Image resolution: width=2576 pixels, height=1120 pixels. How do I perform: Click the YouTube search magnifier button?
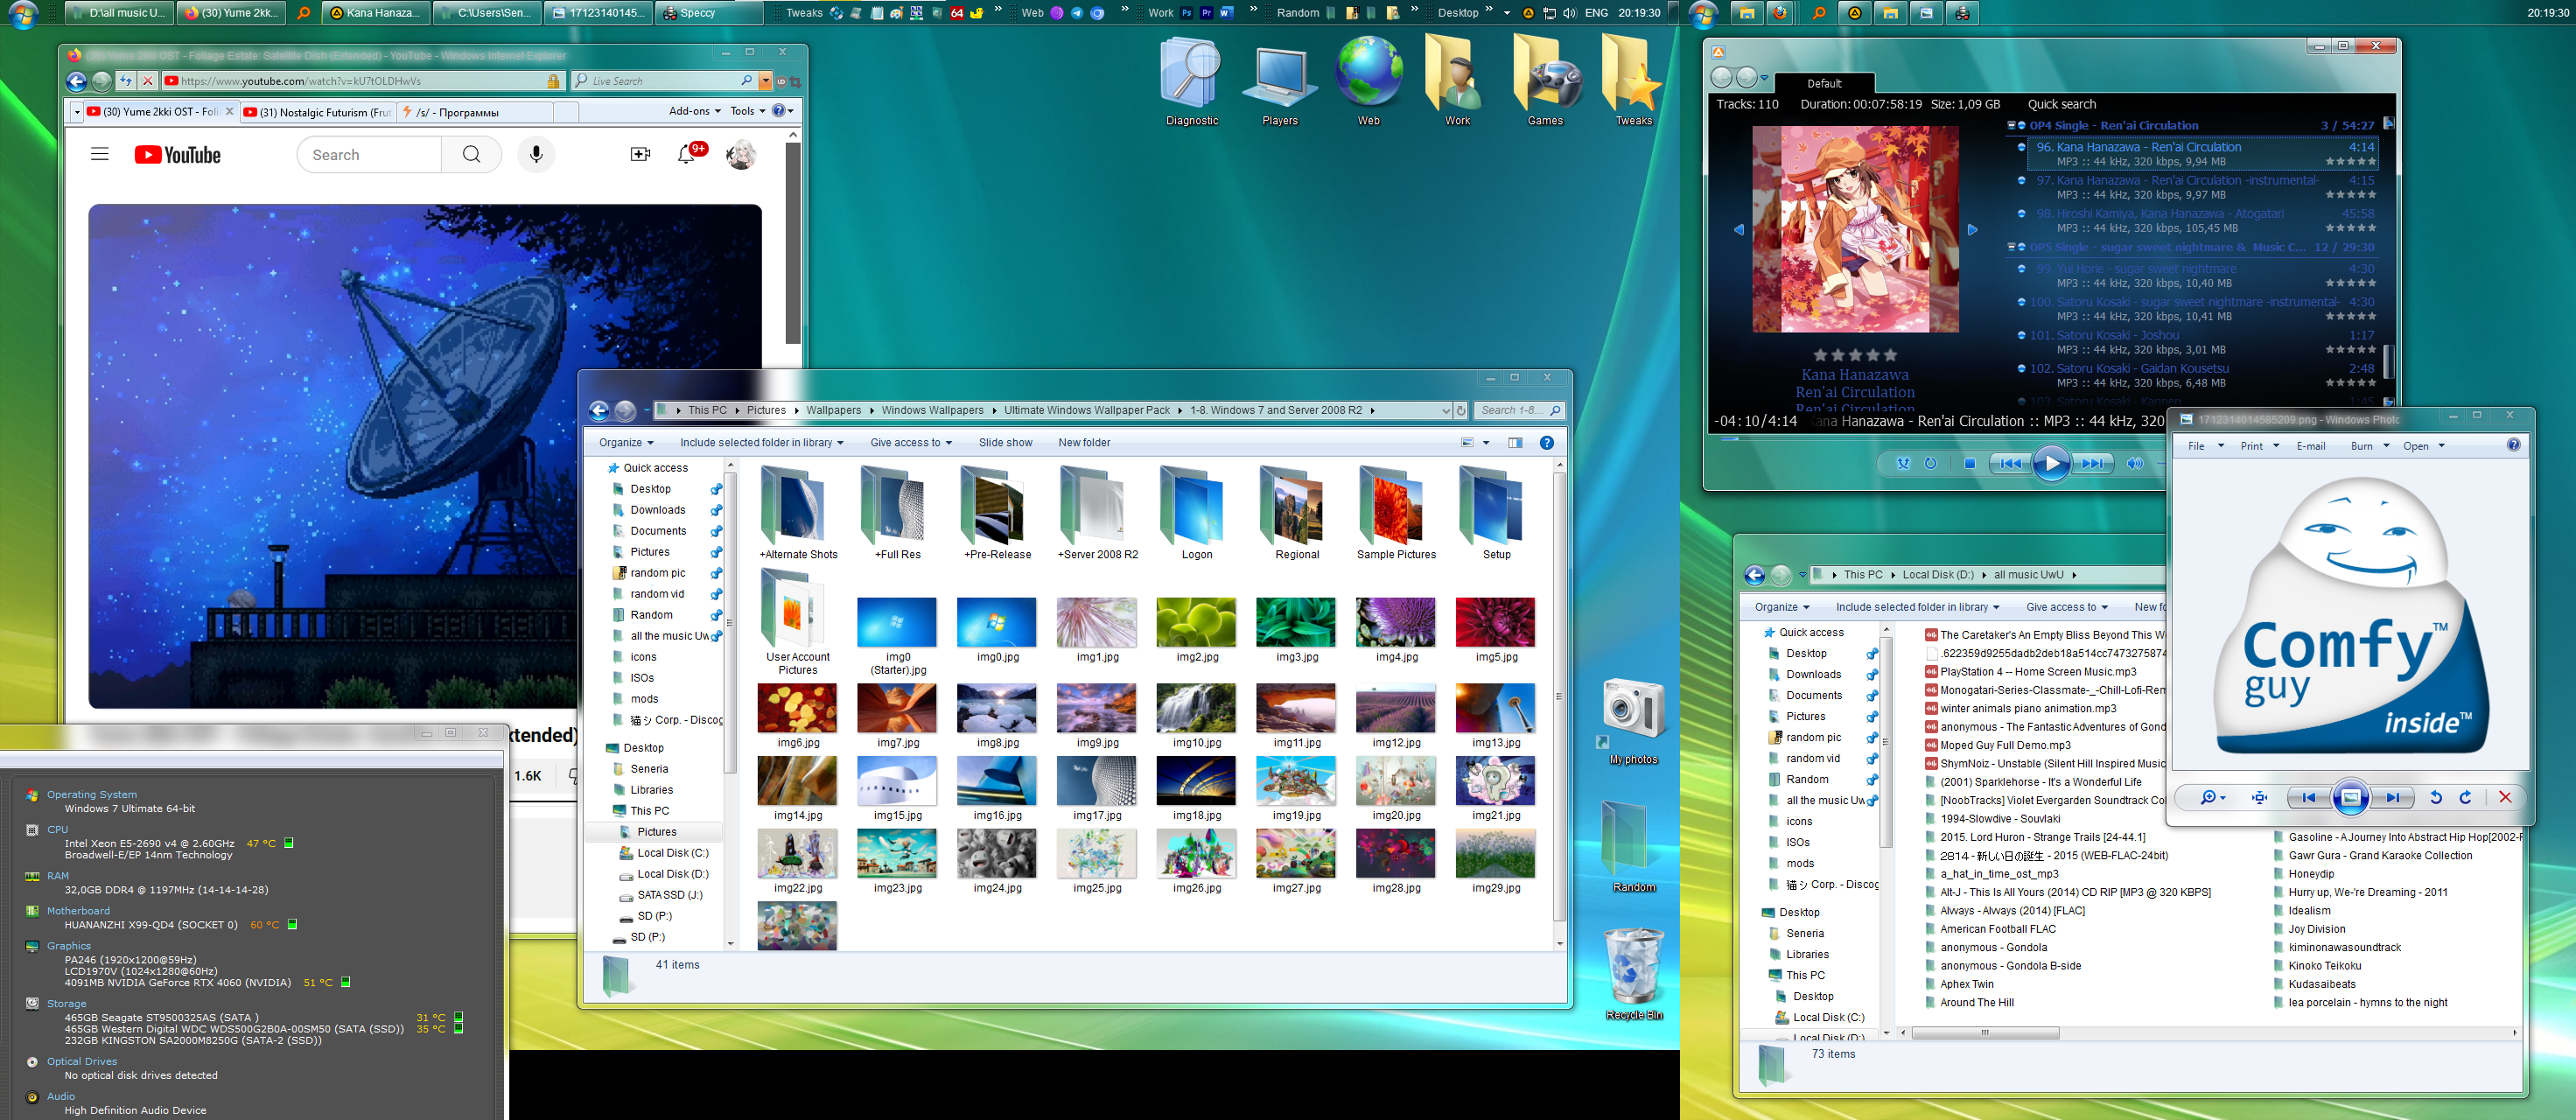(x=471, y=155)
